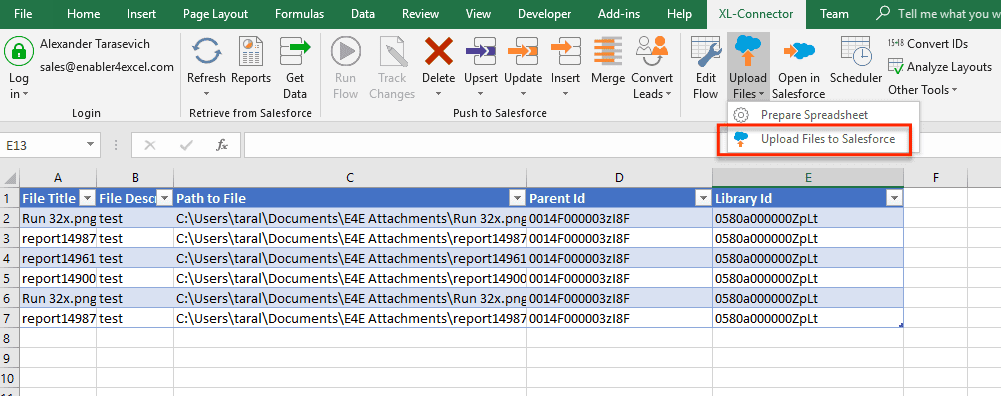Click the Tell me what you want search icon
Screen dimensions: 1001x396
884,13
